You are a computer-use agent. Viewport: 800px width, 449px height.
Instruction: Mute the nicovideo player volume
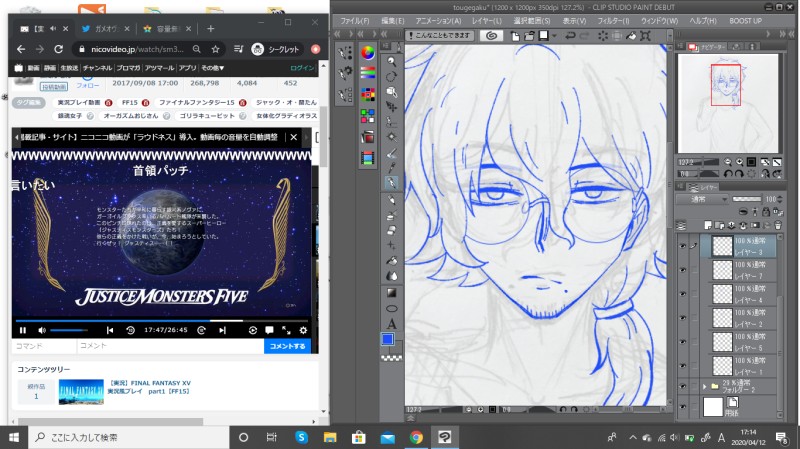pos(42,330)
